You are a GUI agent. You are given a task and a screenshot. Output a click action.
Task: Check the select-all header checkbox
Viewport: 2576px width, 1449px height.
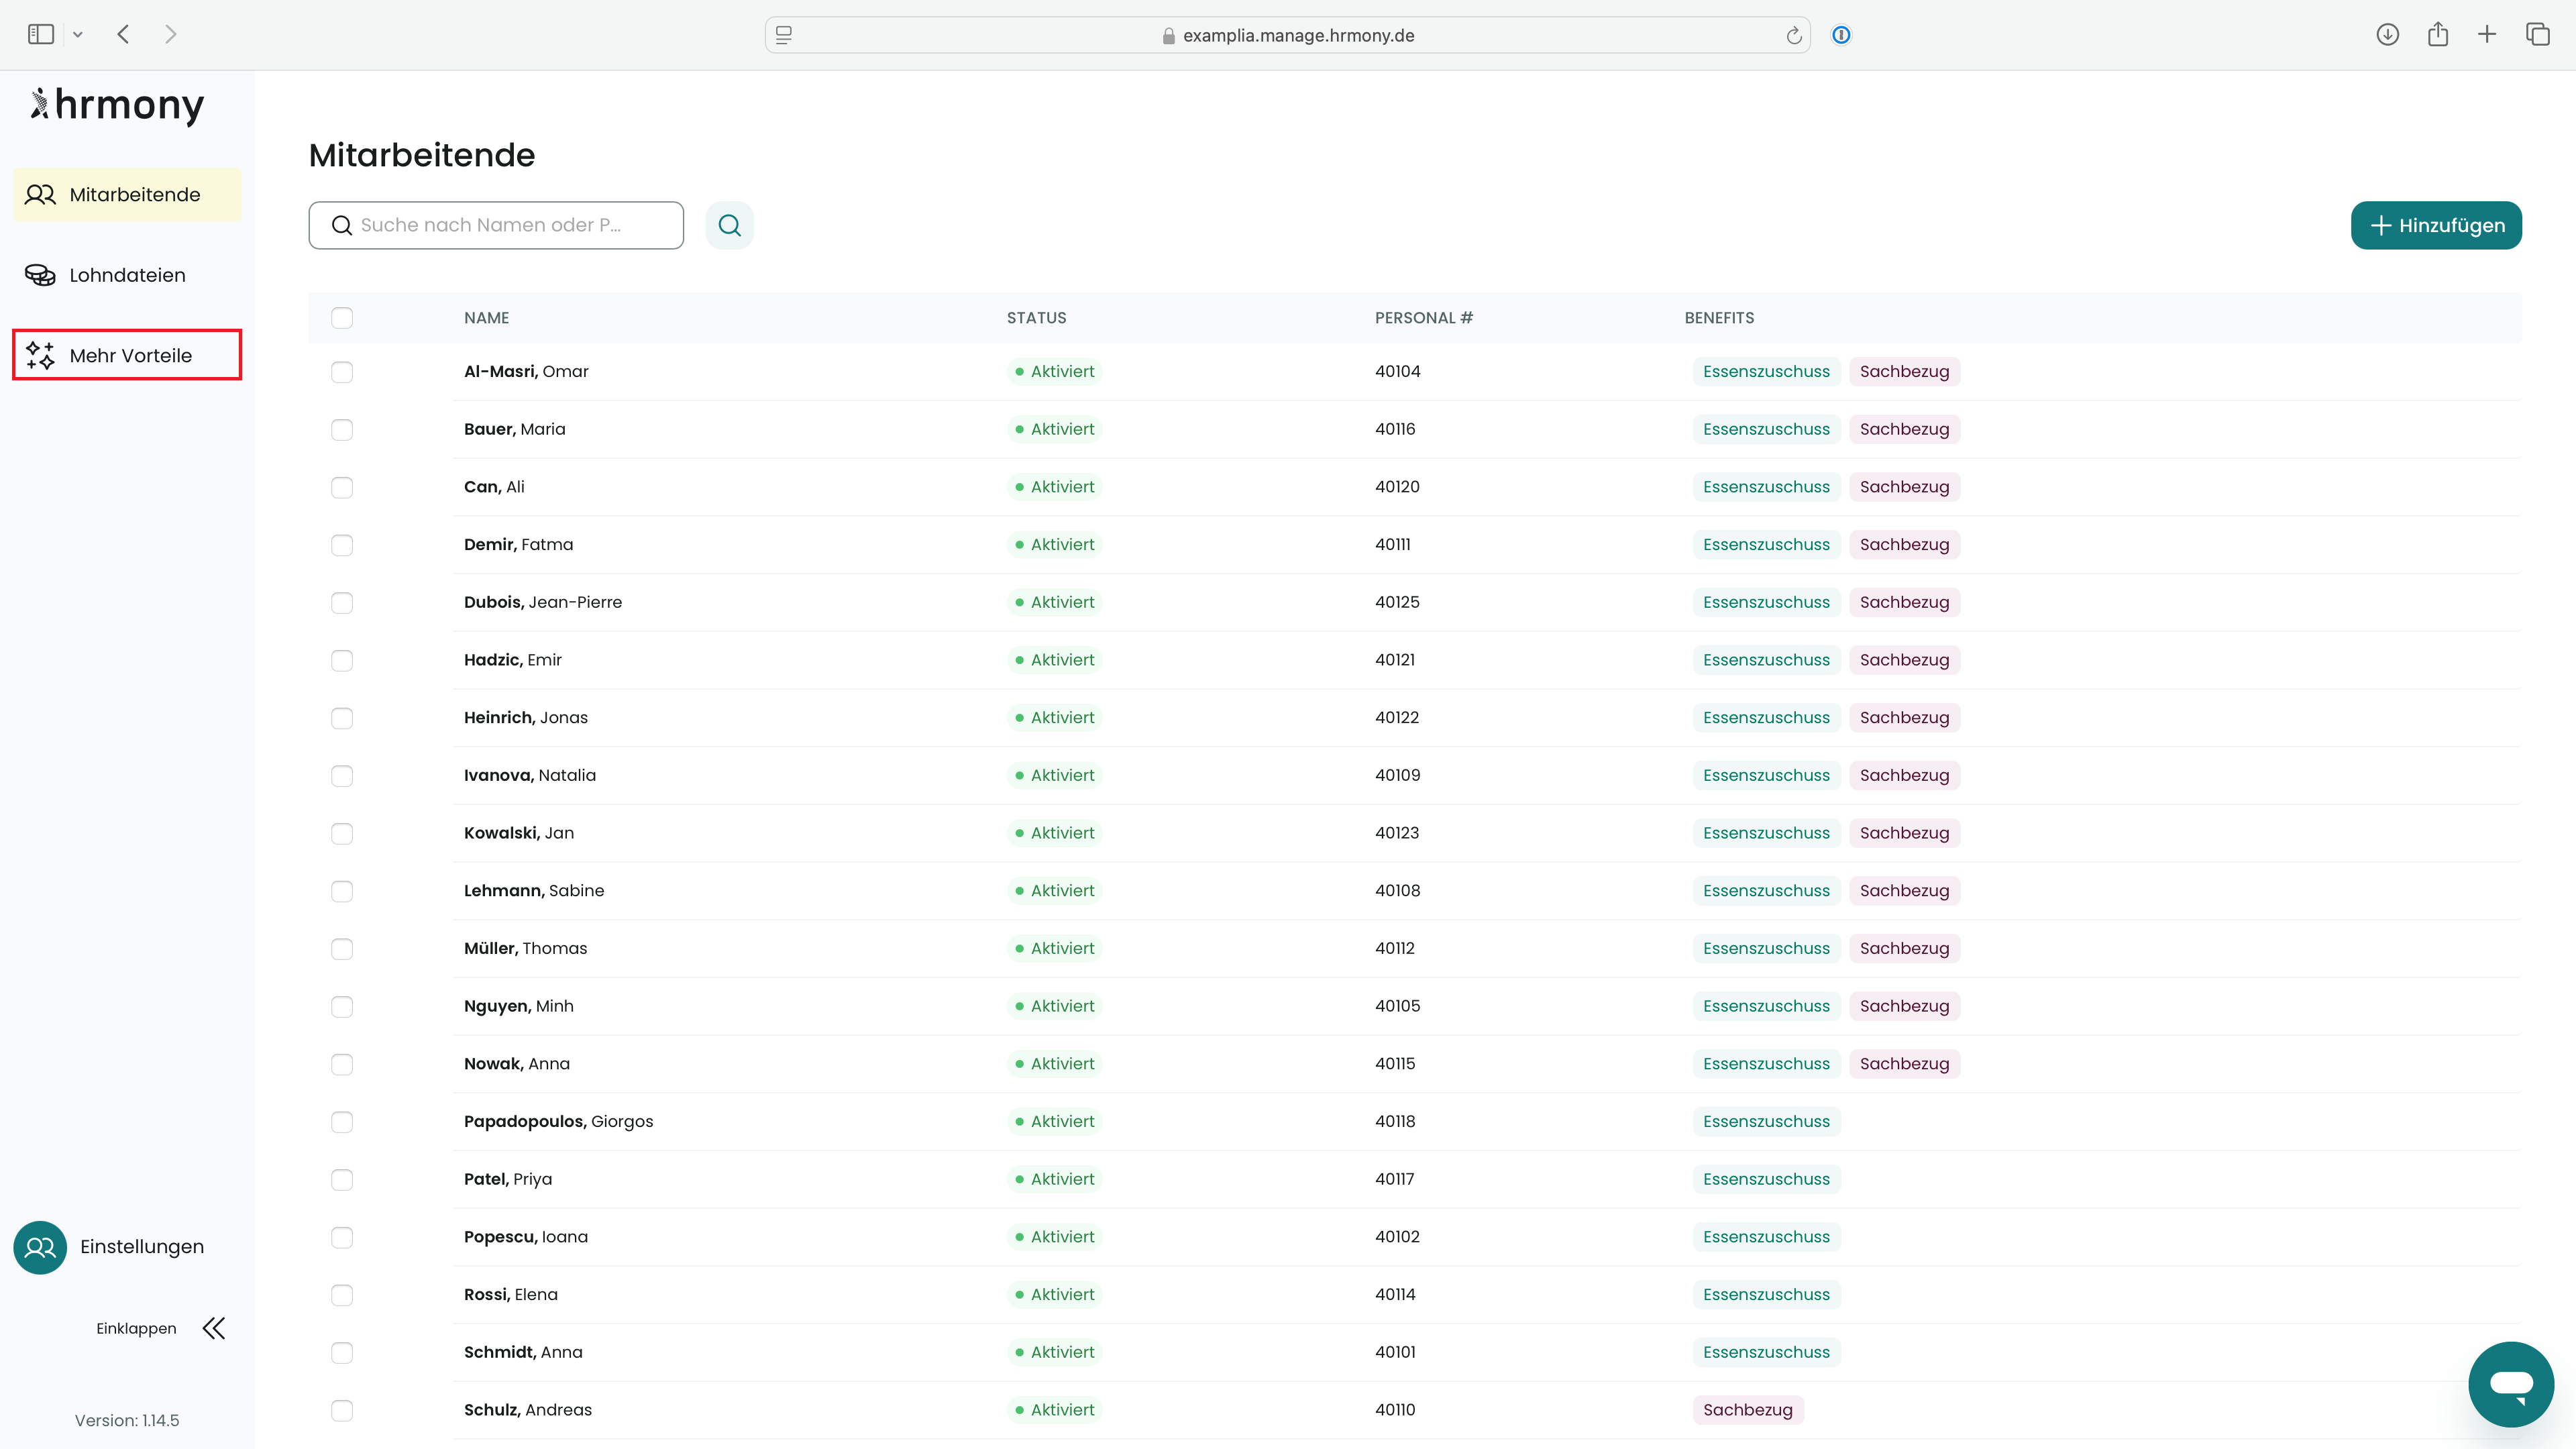tap(342, 318)
